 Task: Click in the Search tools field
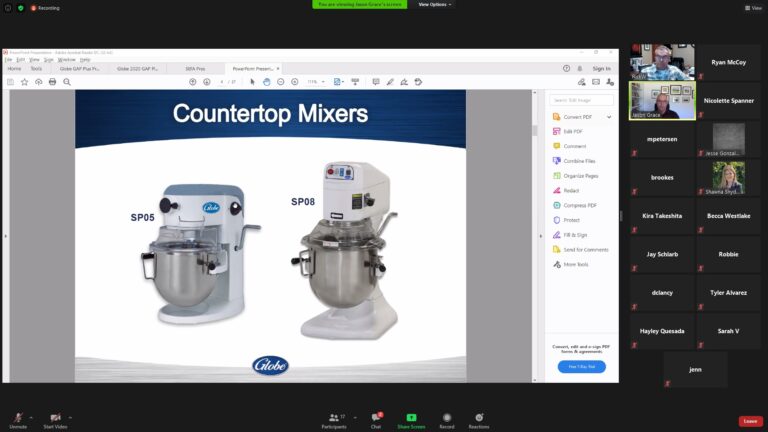click(581, 100)
